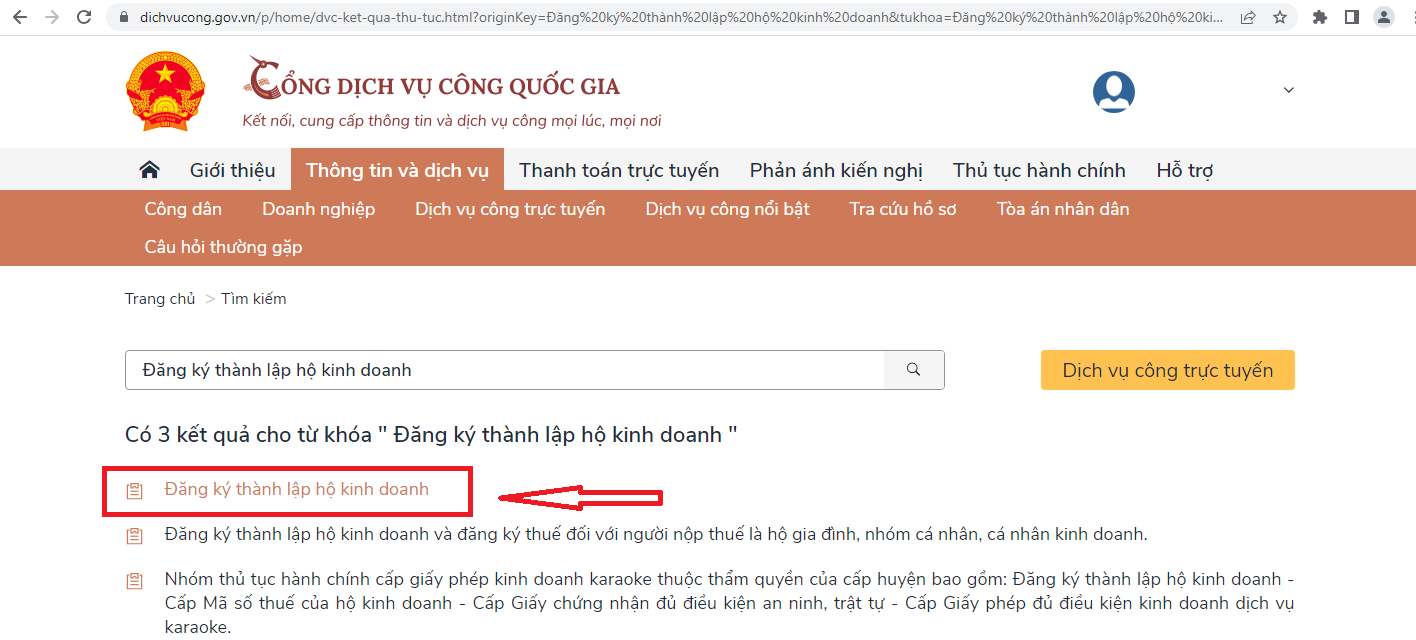The height and width of the screenshot is (640, 1416).
Task: Click the browser profile avatar icon
Action: 1383,16
